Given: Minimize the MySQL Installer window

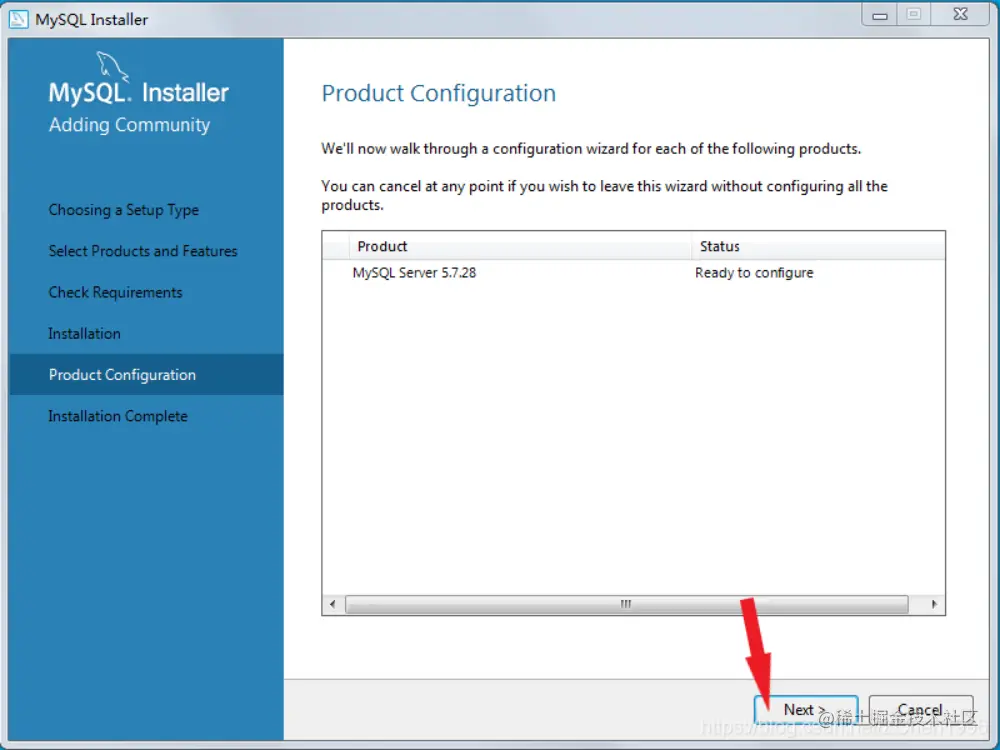Looking at the screenshot, I should pyautogui.click(x=880, y=14).
